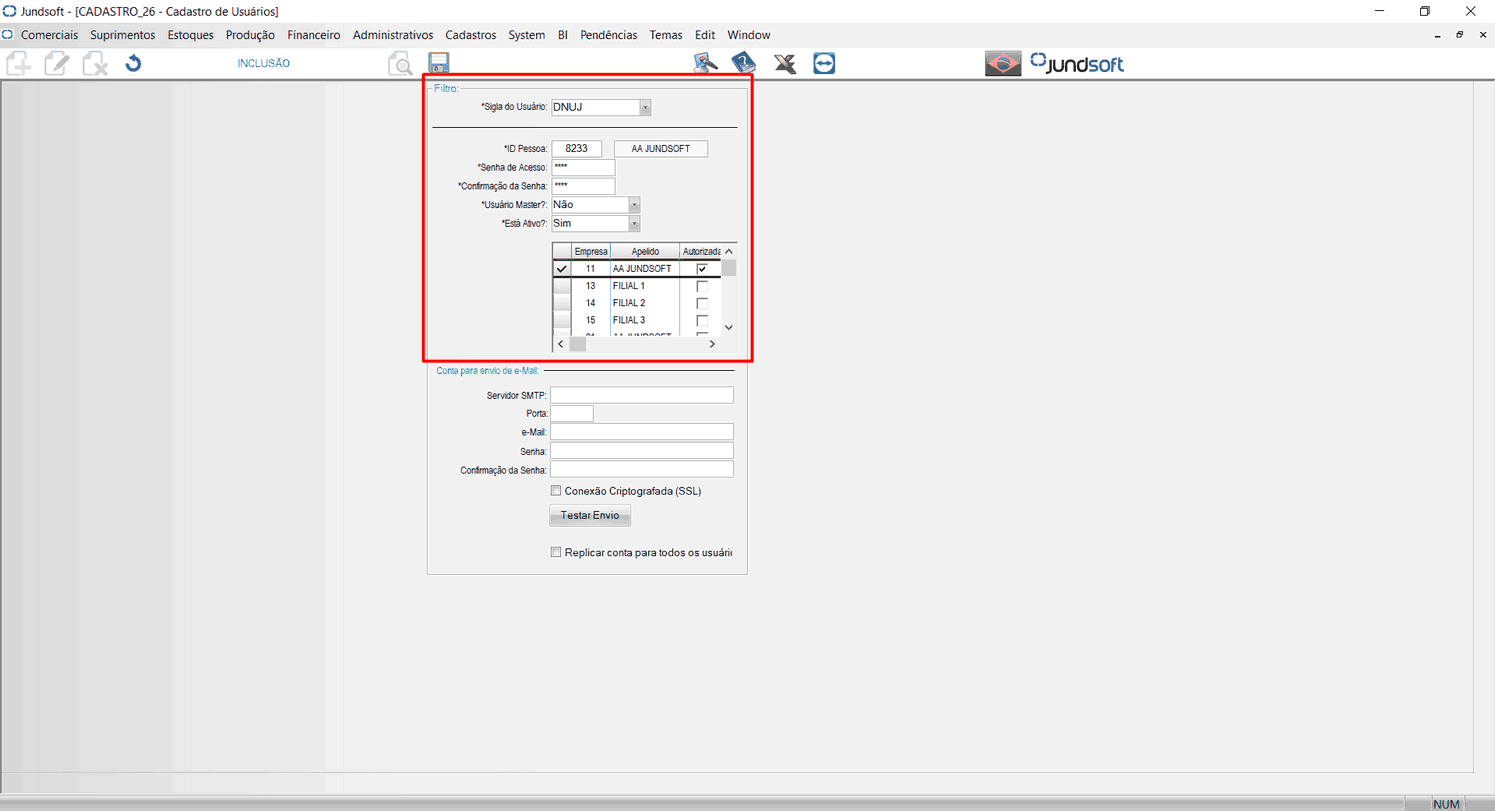Image resolution: width=1495 pixels, height=811 pixels.
Task: Open the Edit menu
Action: tap(705, 35)
